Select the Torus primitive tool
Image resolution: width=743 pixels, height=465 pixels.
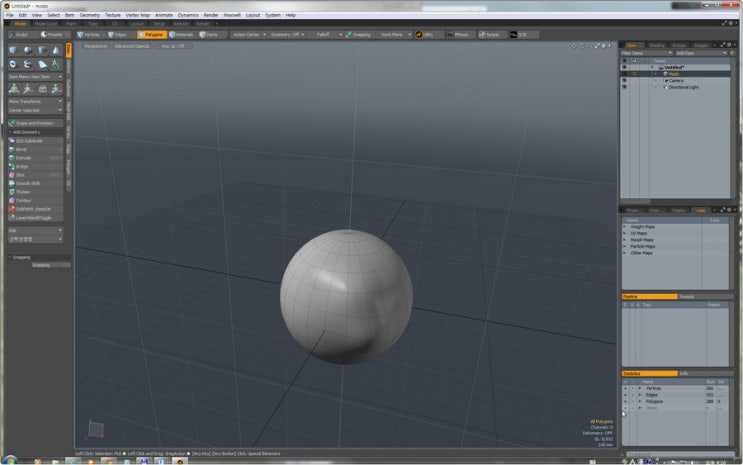tap(13, 64)
